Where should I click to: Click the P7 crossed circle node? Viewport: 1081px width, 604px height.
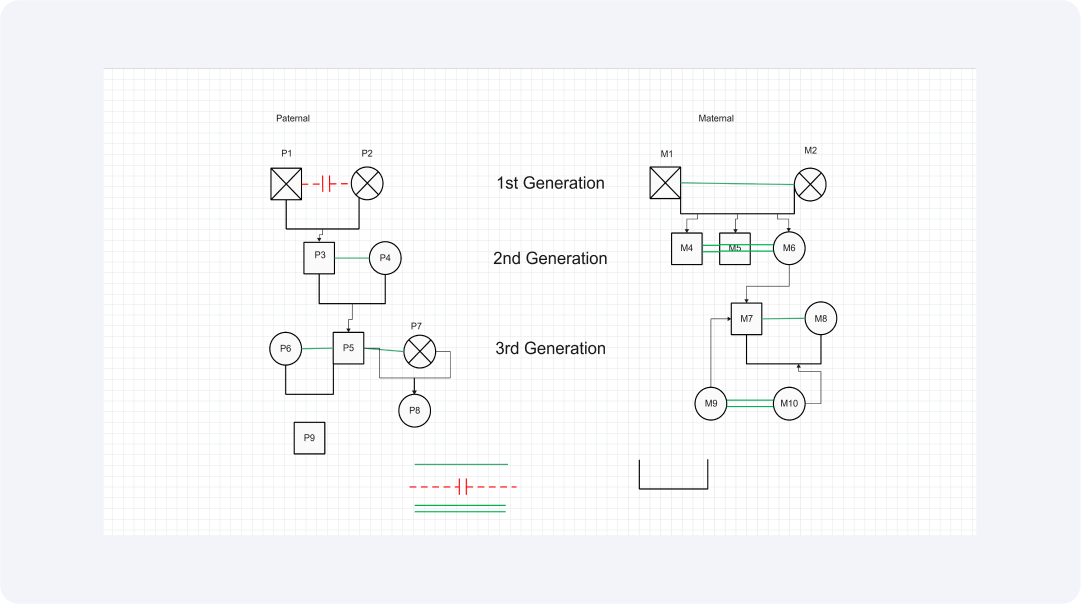pos(419,352)
